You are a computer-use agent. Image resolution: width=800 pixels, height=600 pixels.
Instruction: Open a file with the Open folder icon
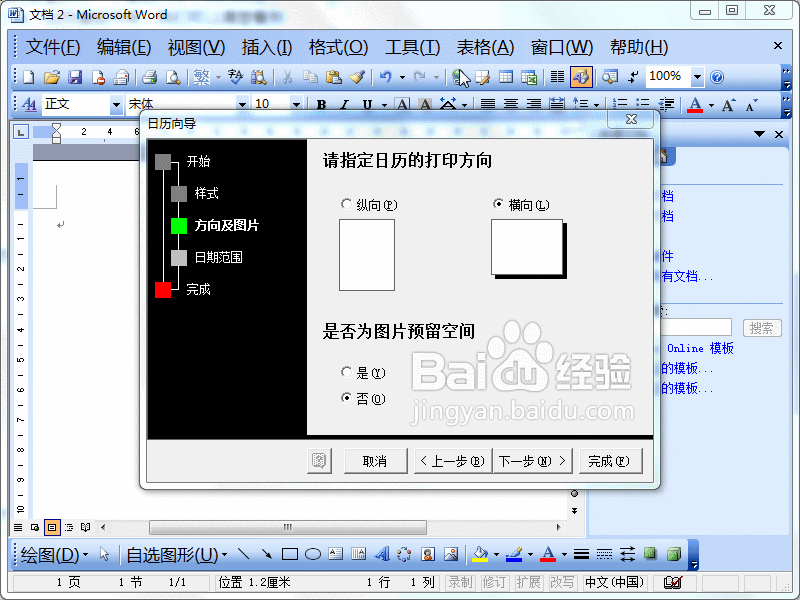(52, 77)
